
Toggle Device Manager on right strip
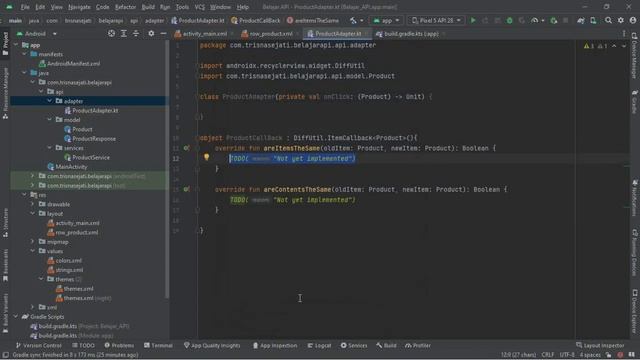coord(634,55)
